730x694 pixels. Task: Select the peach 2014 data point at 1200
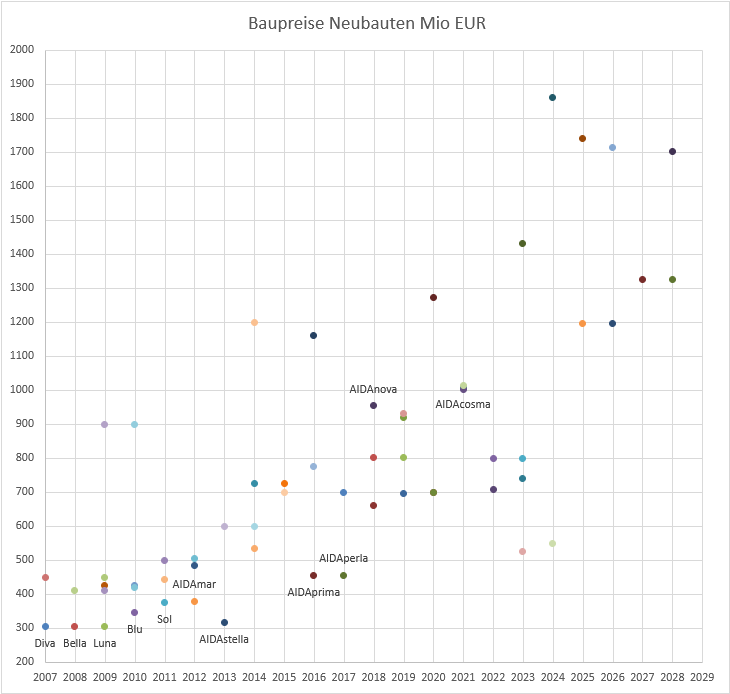tap(254, 322)
